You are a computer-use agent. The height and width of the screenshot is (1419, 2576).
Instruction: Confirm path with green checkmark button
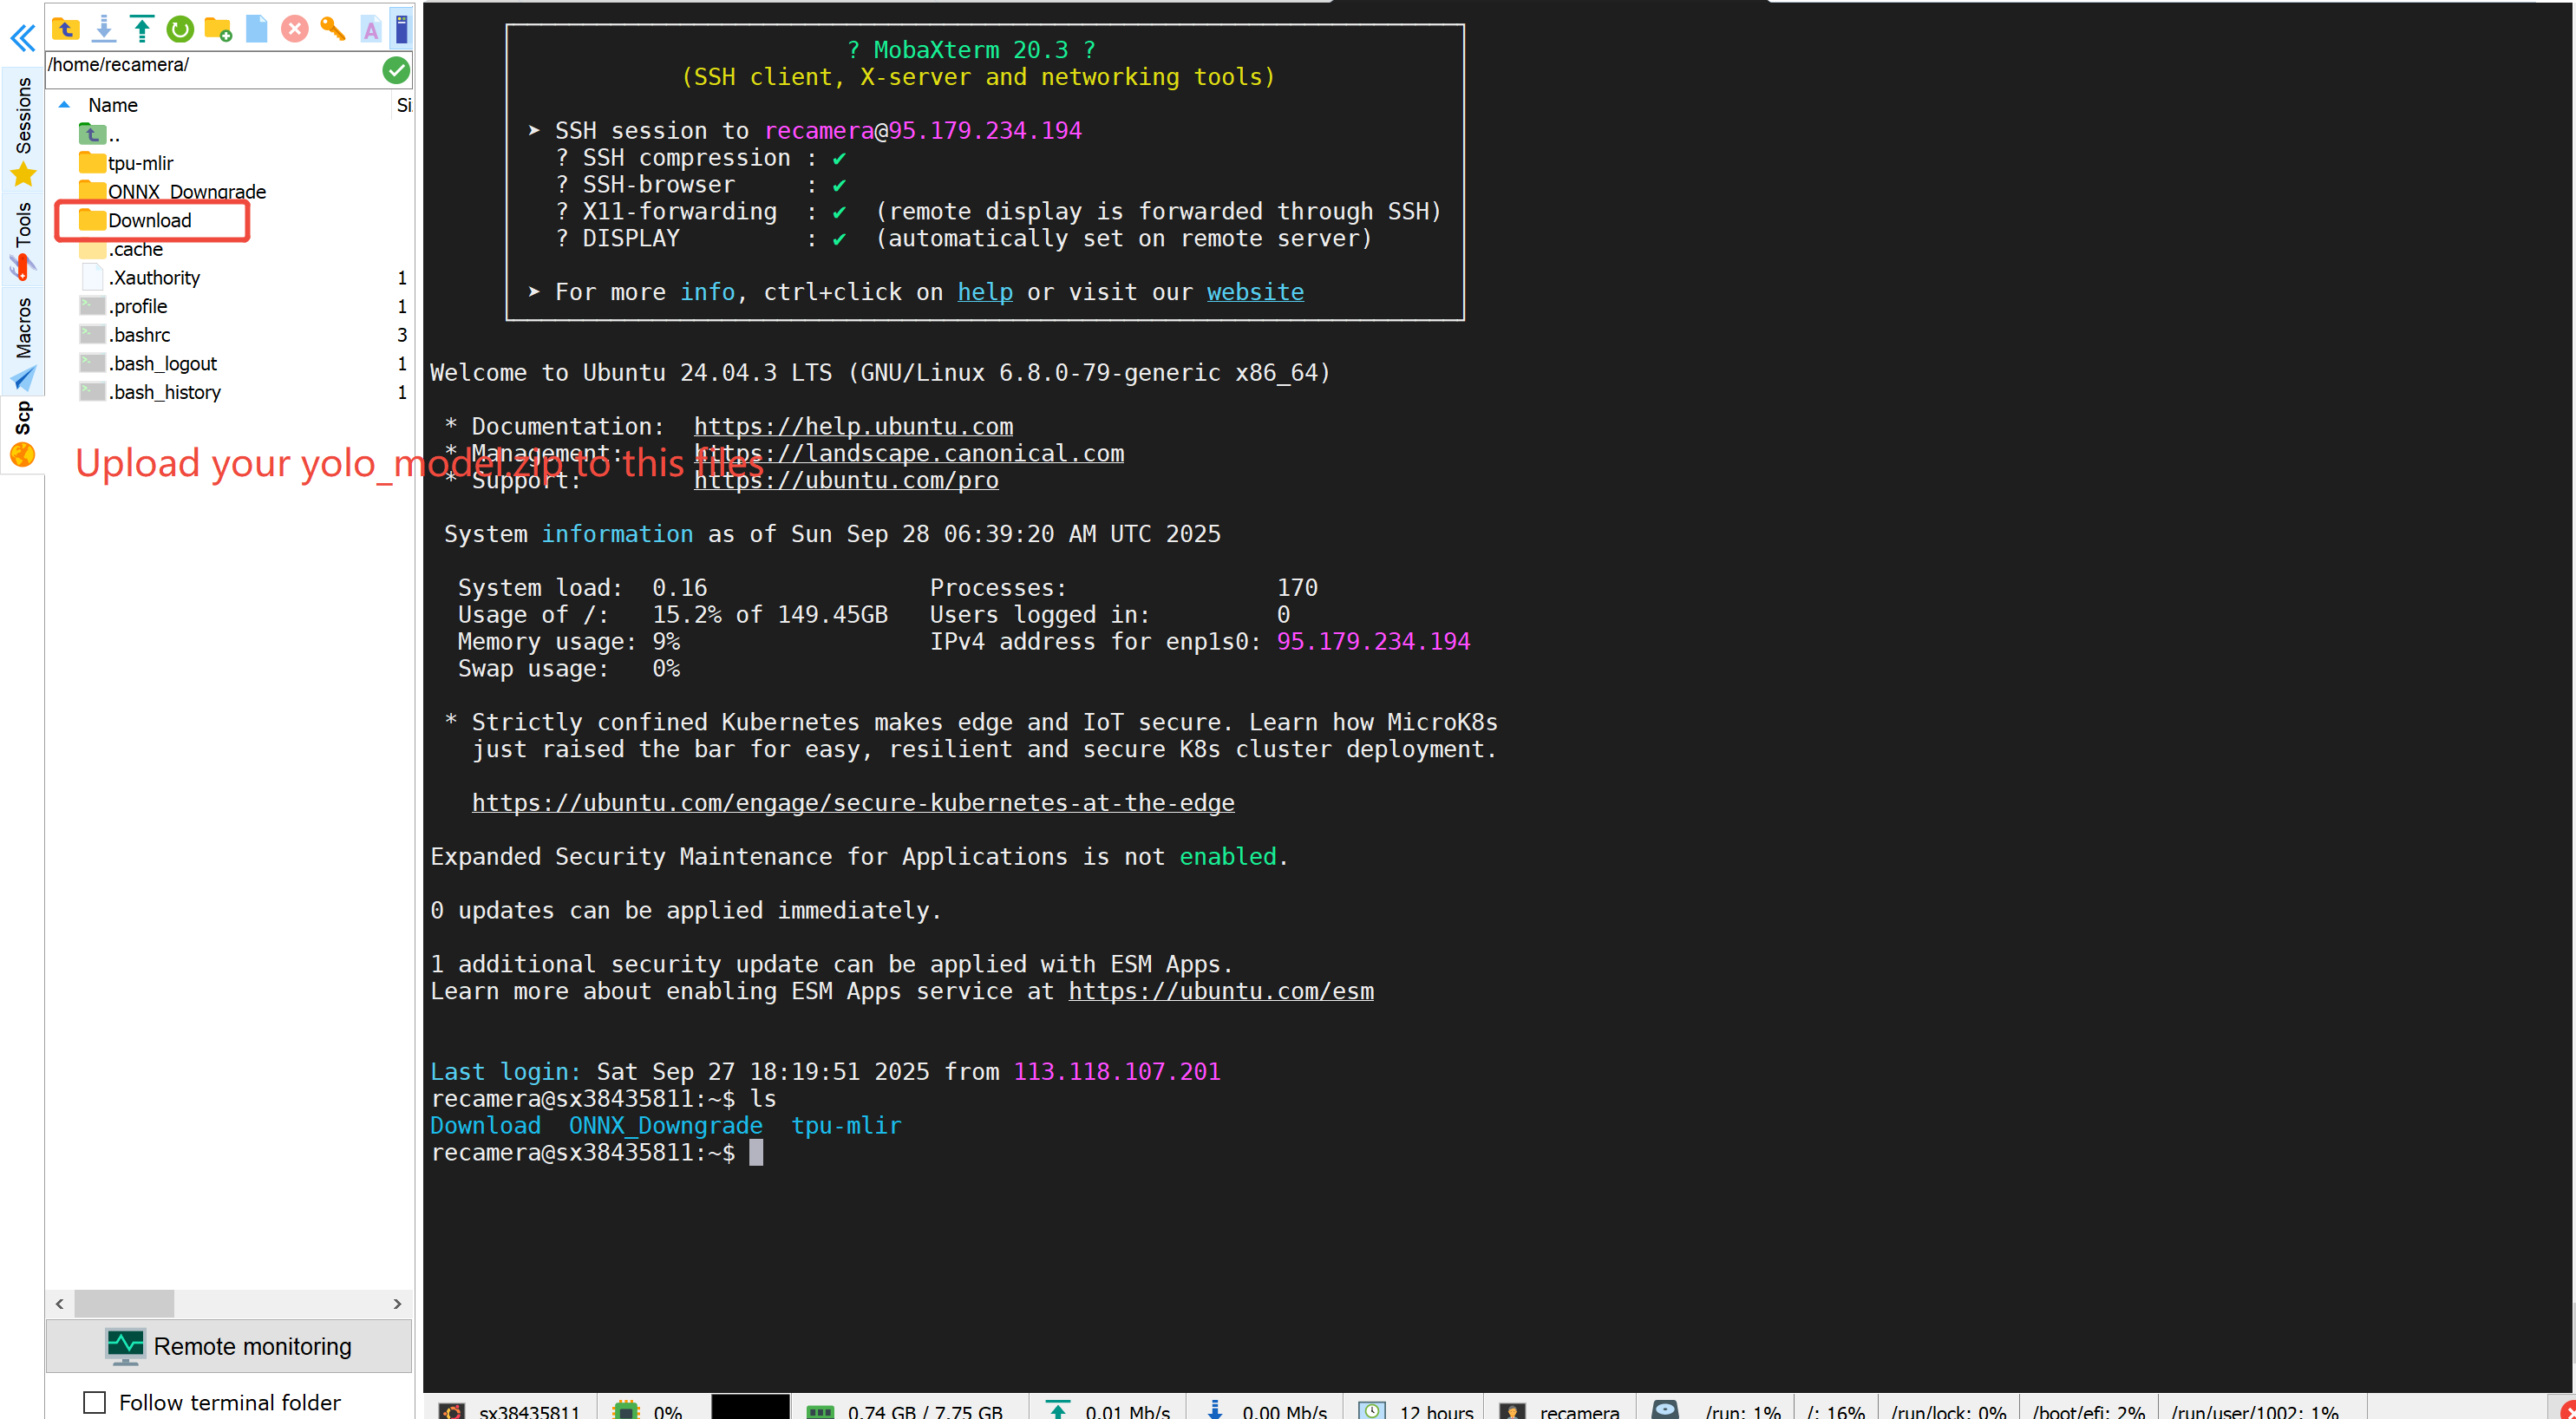coord(396,69)
